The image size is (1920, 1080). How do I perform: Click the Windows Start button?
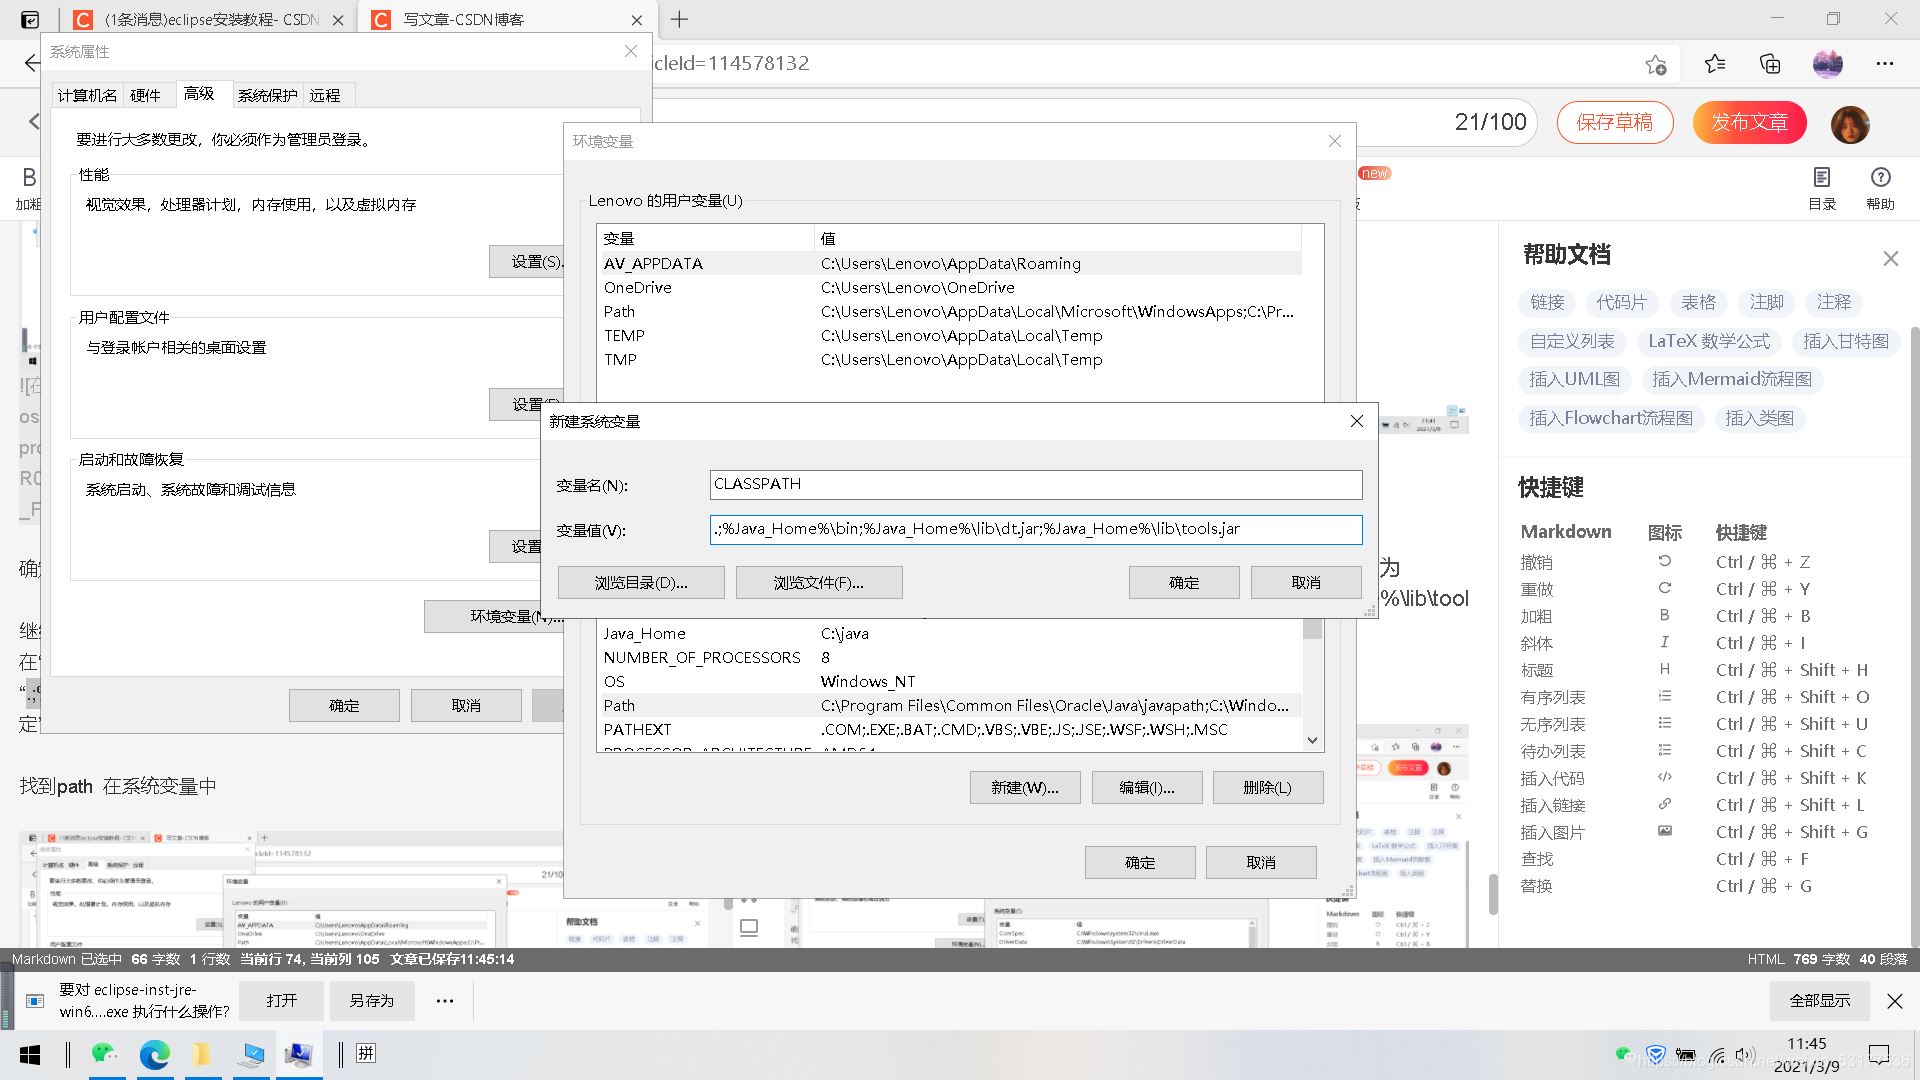click(29, 1054)
